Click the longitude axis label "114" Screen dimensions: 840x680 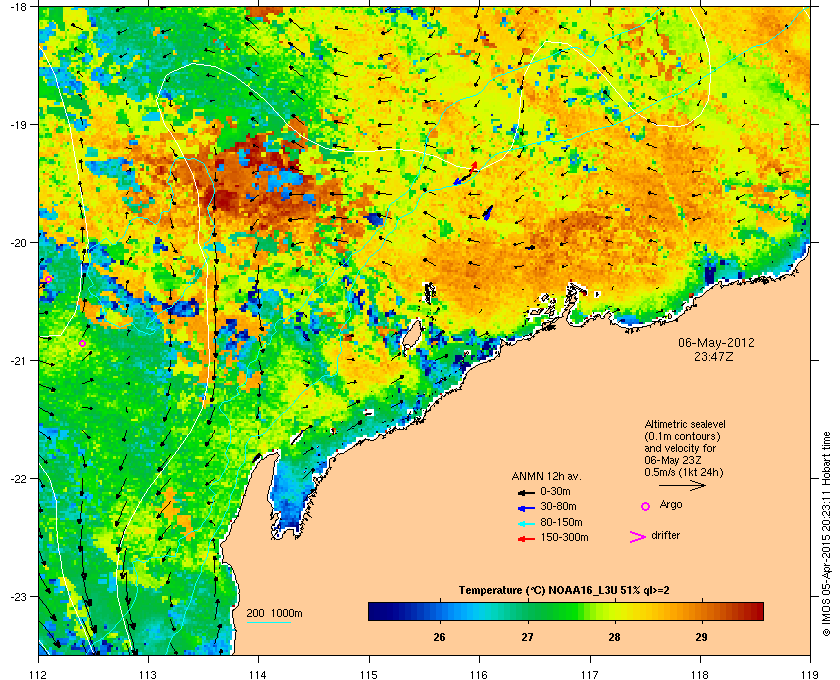258,674
